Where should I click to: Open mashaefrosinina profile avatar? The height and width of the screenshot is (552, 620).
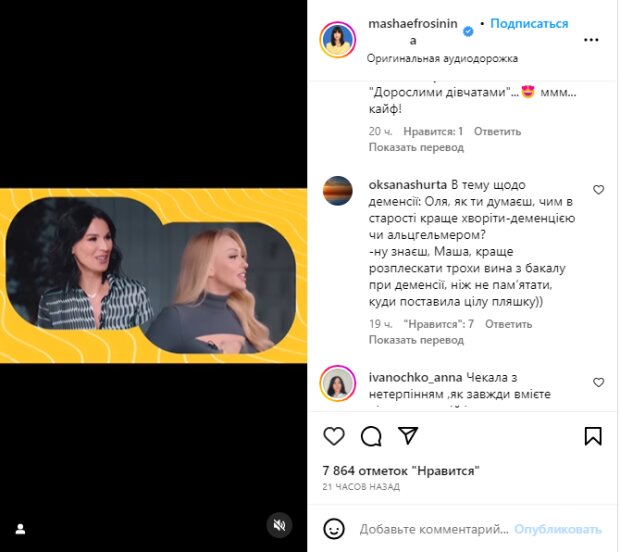[x=338, y=40]
